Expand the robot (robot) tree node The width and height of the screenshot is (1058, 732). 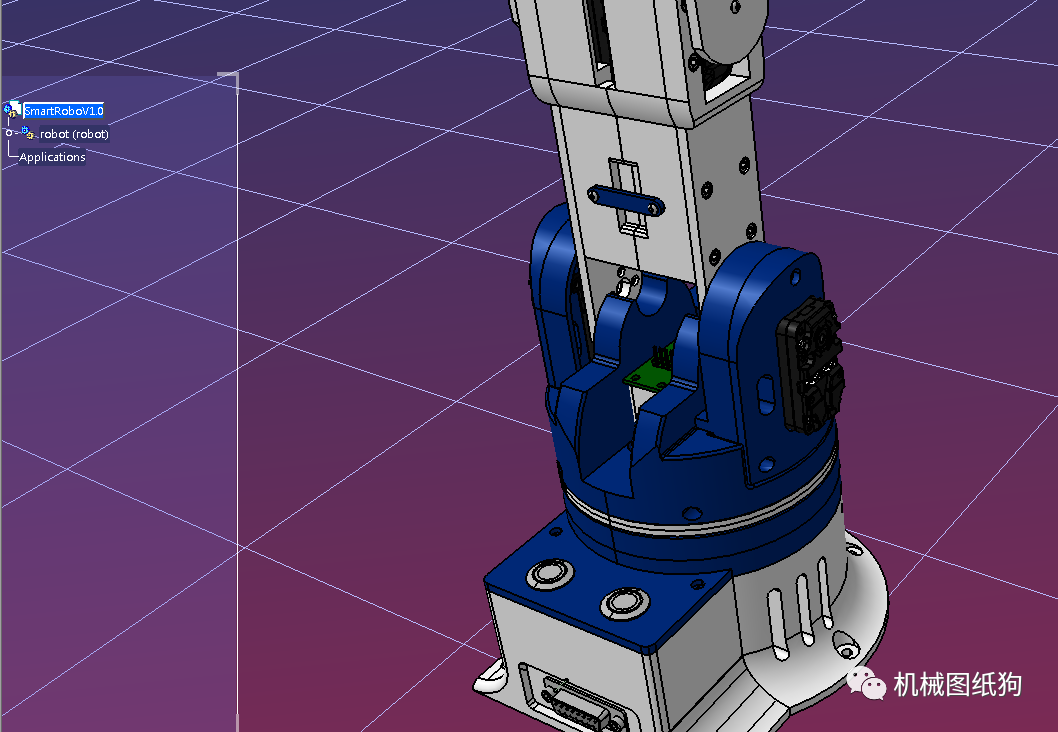[9, 133]
